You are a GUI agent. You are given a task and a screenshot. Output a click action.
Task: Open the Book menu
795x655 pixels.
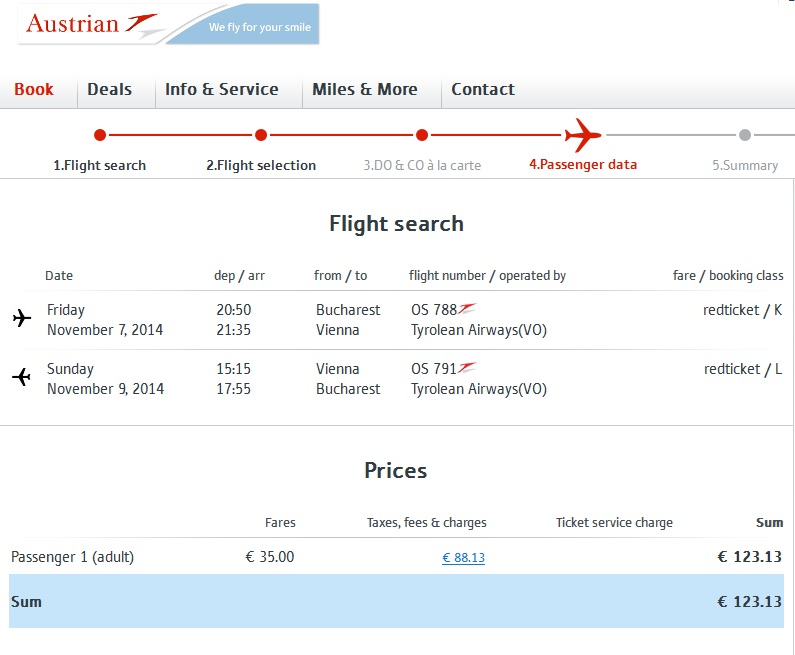pyautogui.click(x=34, y=90)
